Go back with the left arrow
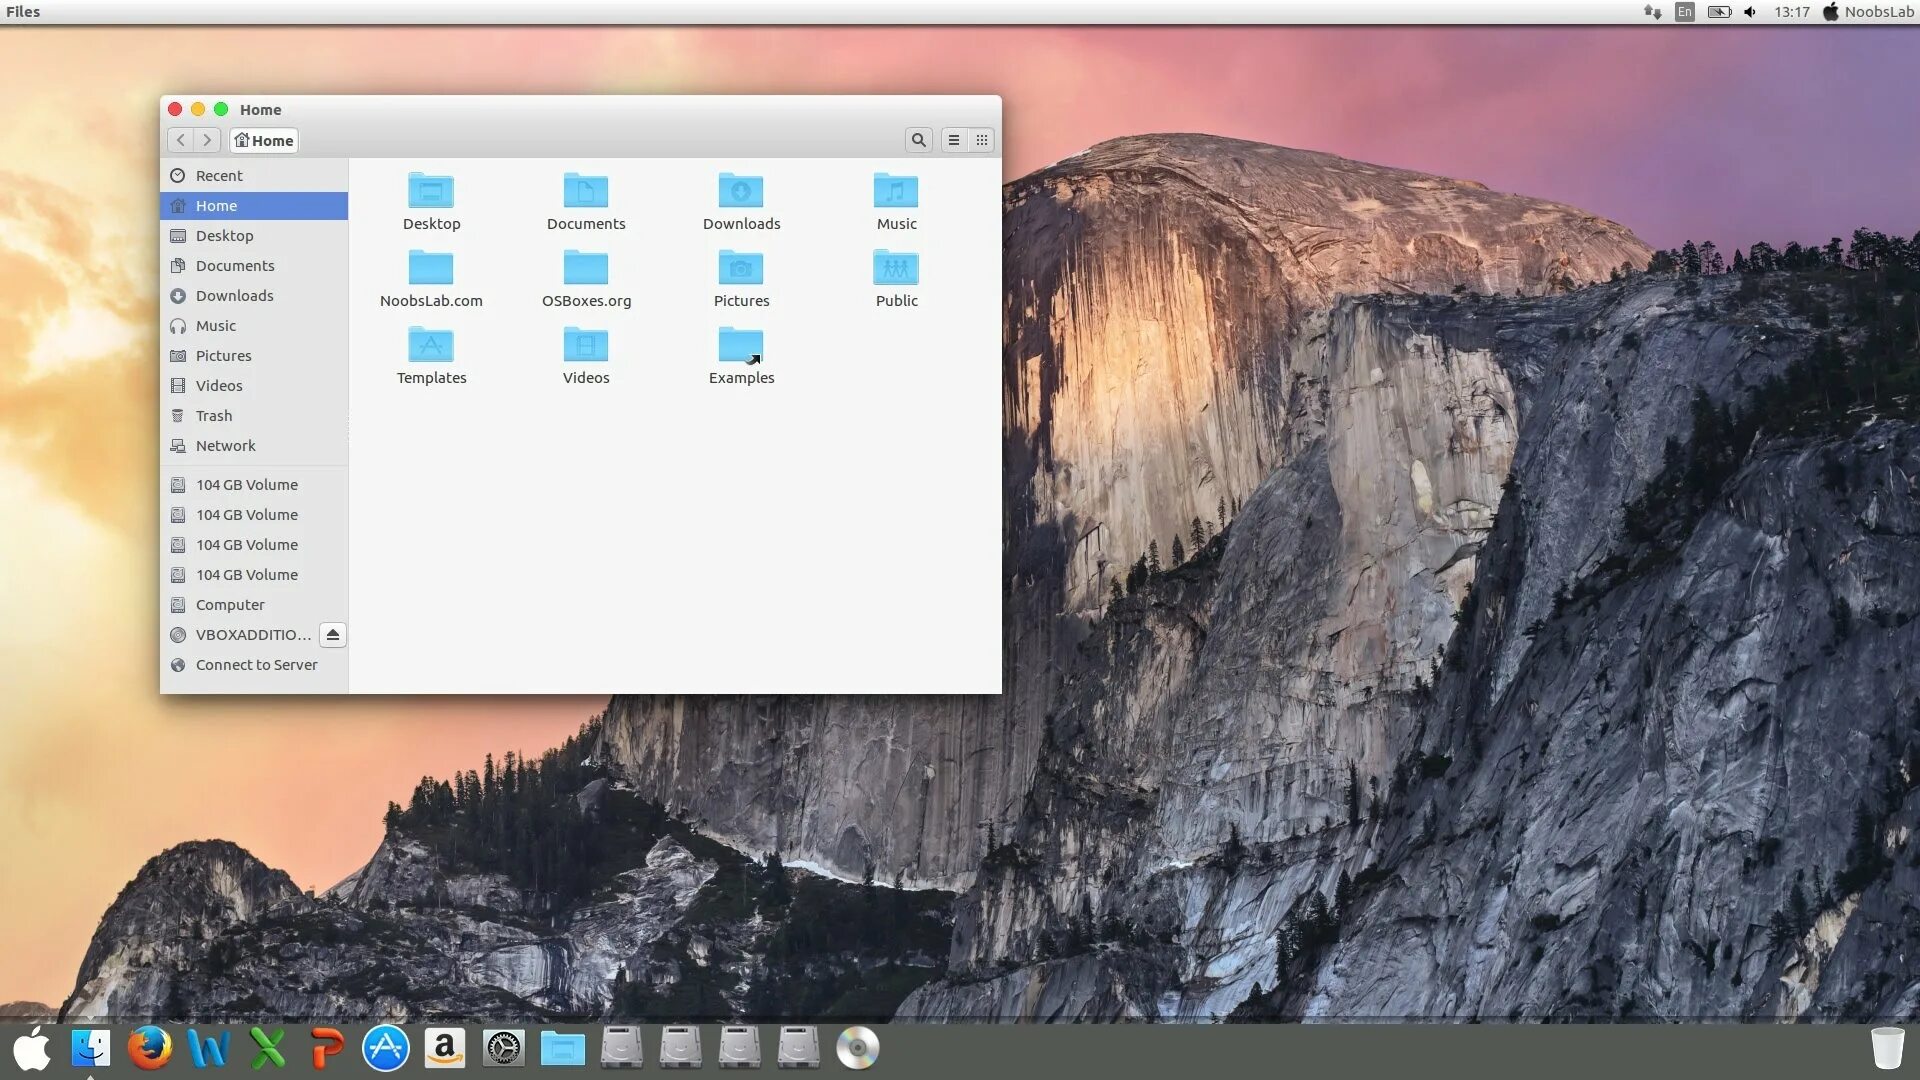Screen dimensions: 1920x1080 point(181,140)
